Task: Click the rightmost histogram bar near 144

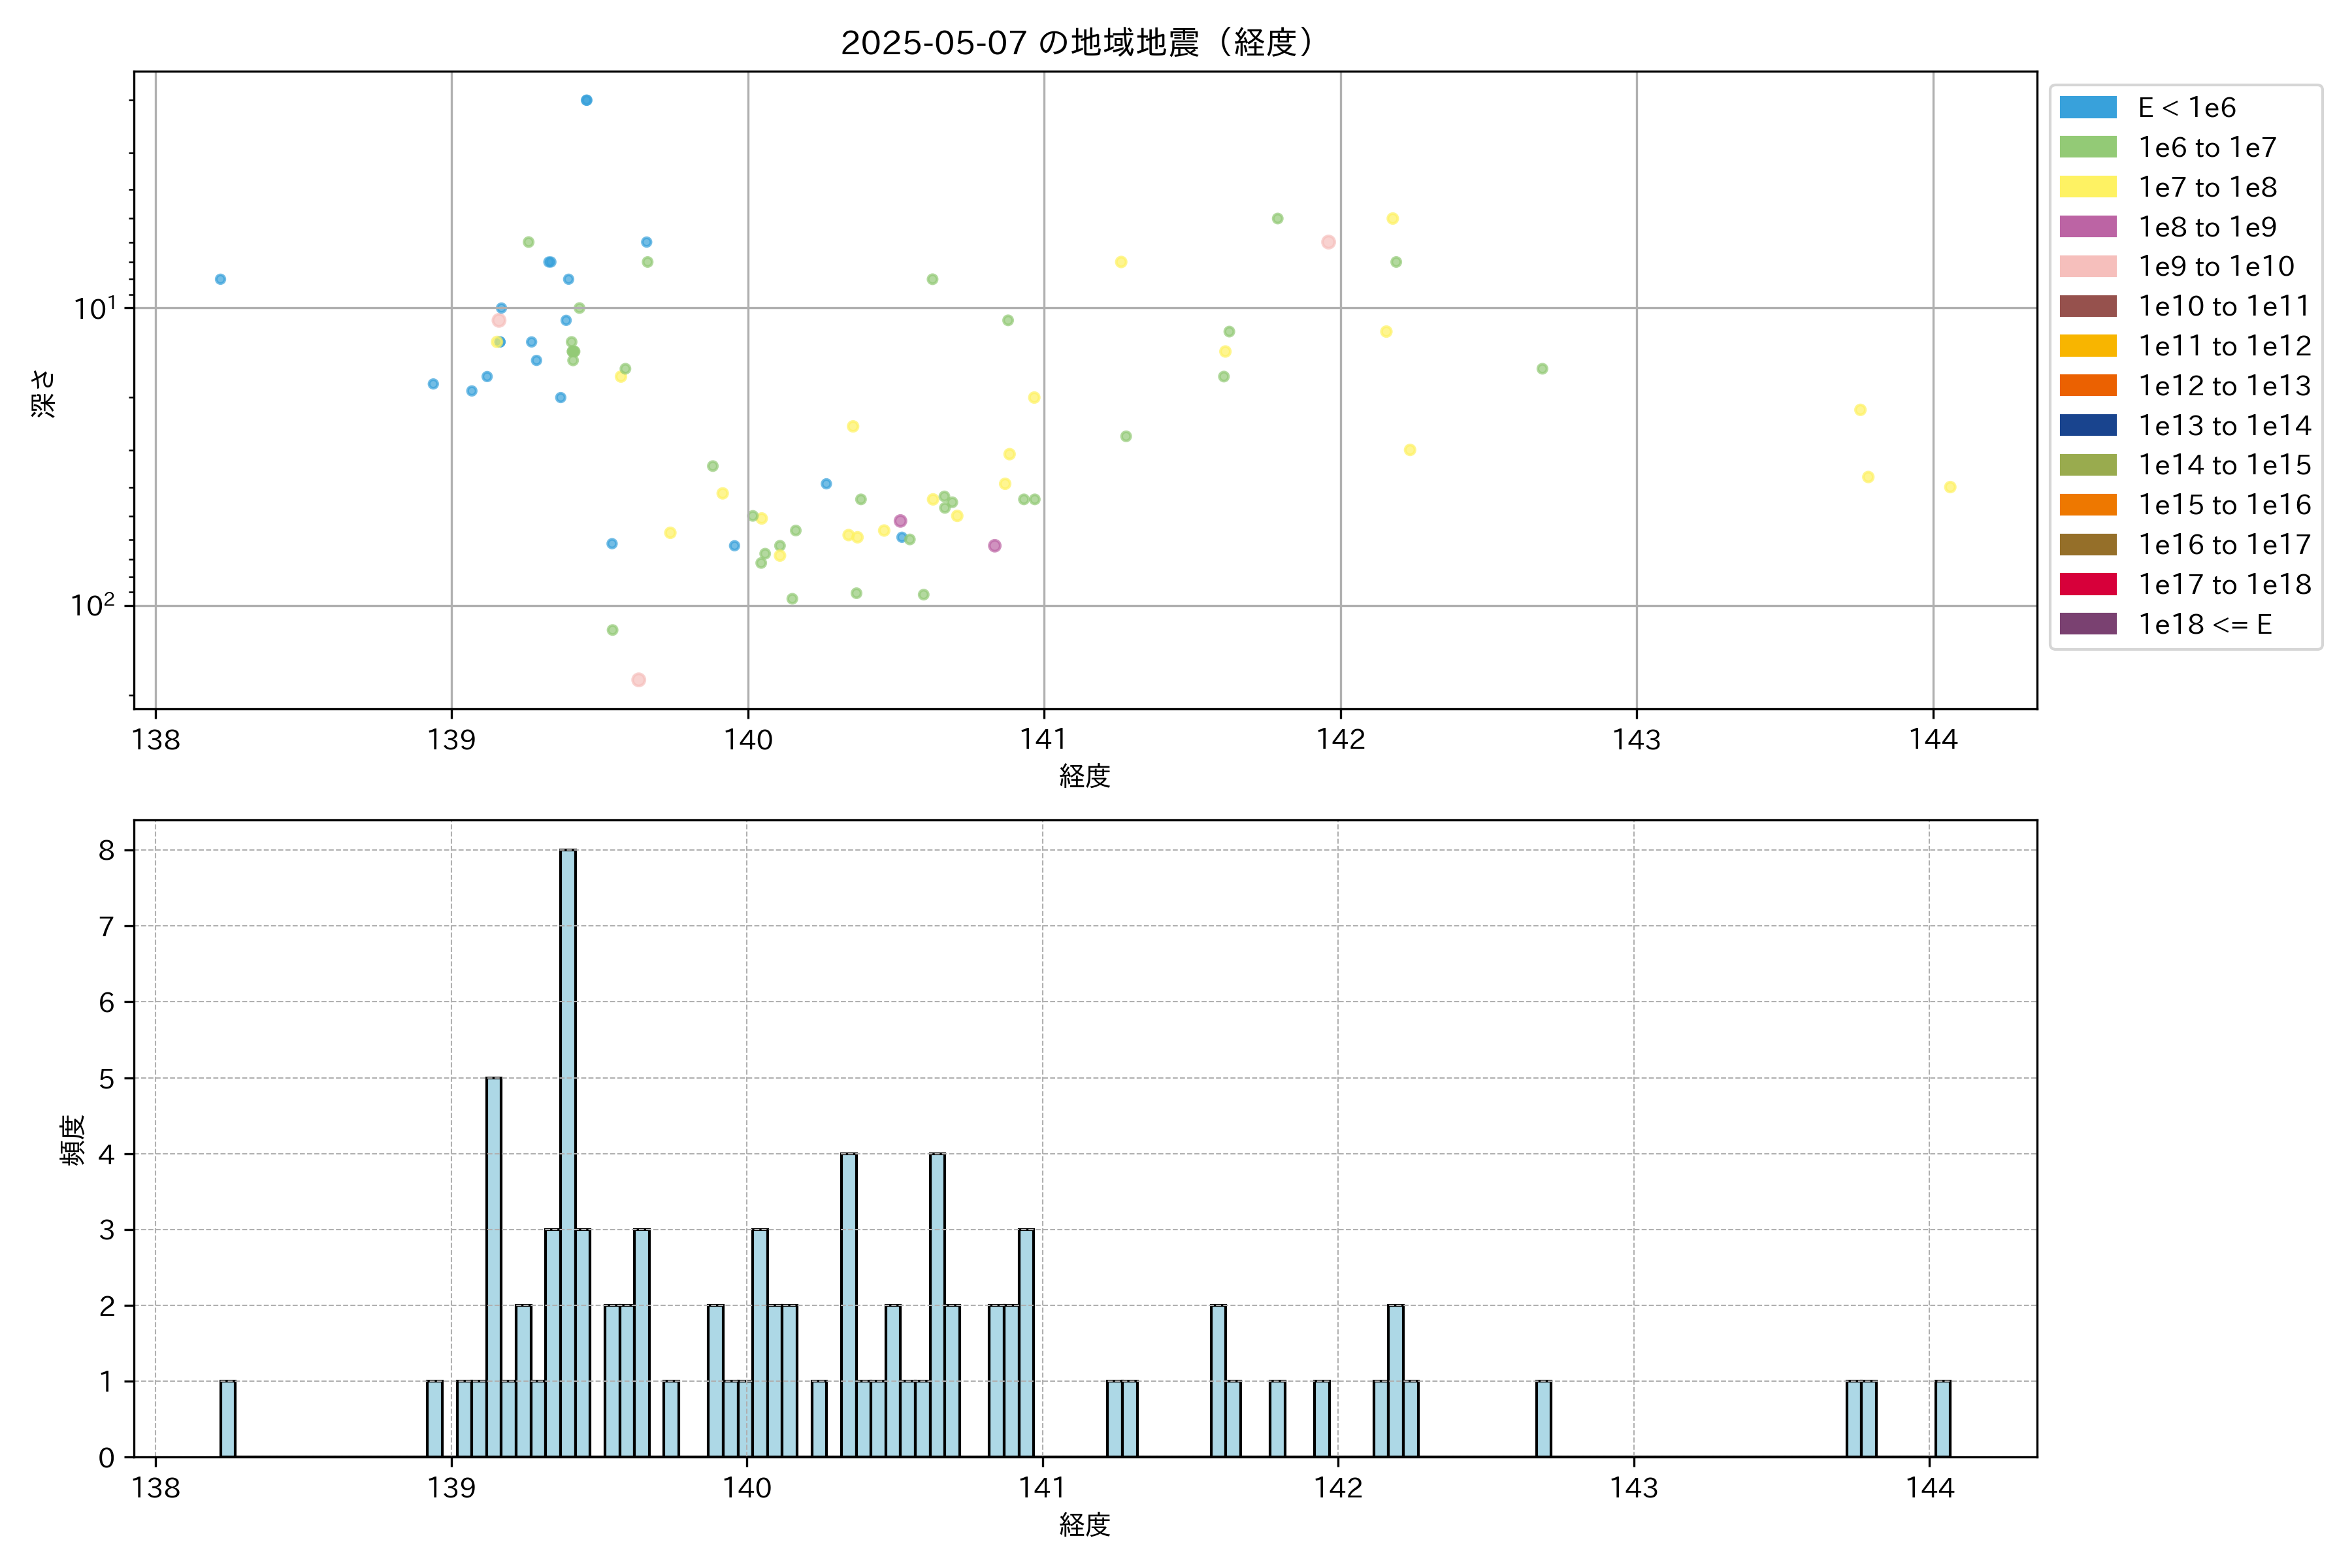Action: coord(1942,1418)
